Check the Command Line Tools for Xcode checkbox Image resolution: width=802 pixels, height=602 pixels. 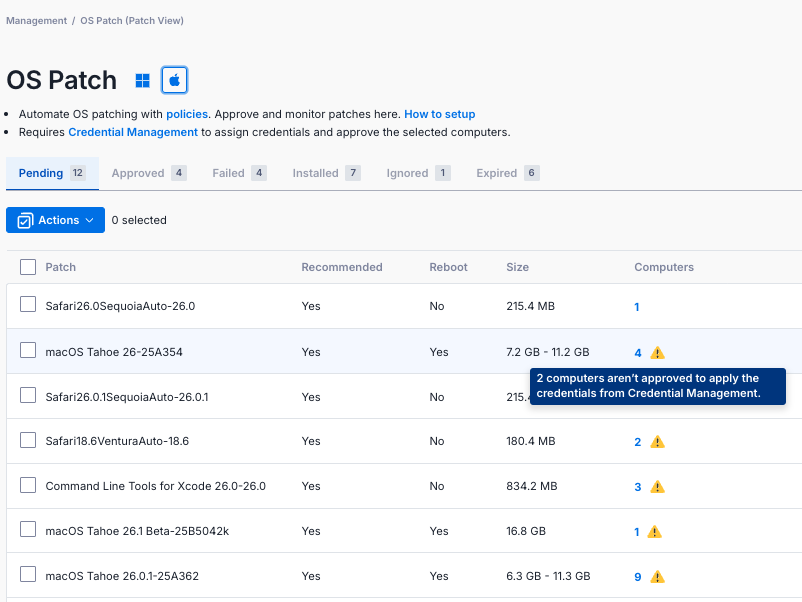(28, 485)
